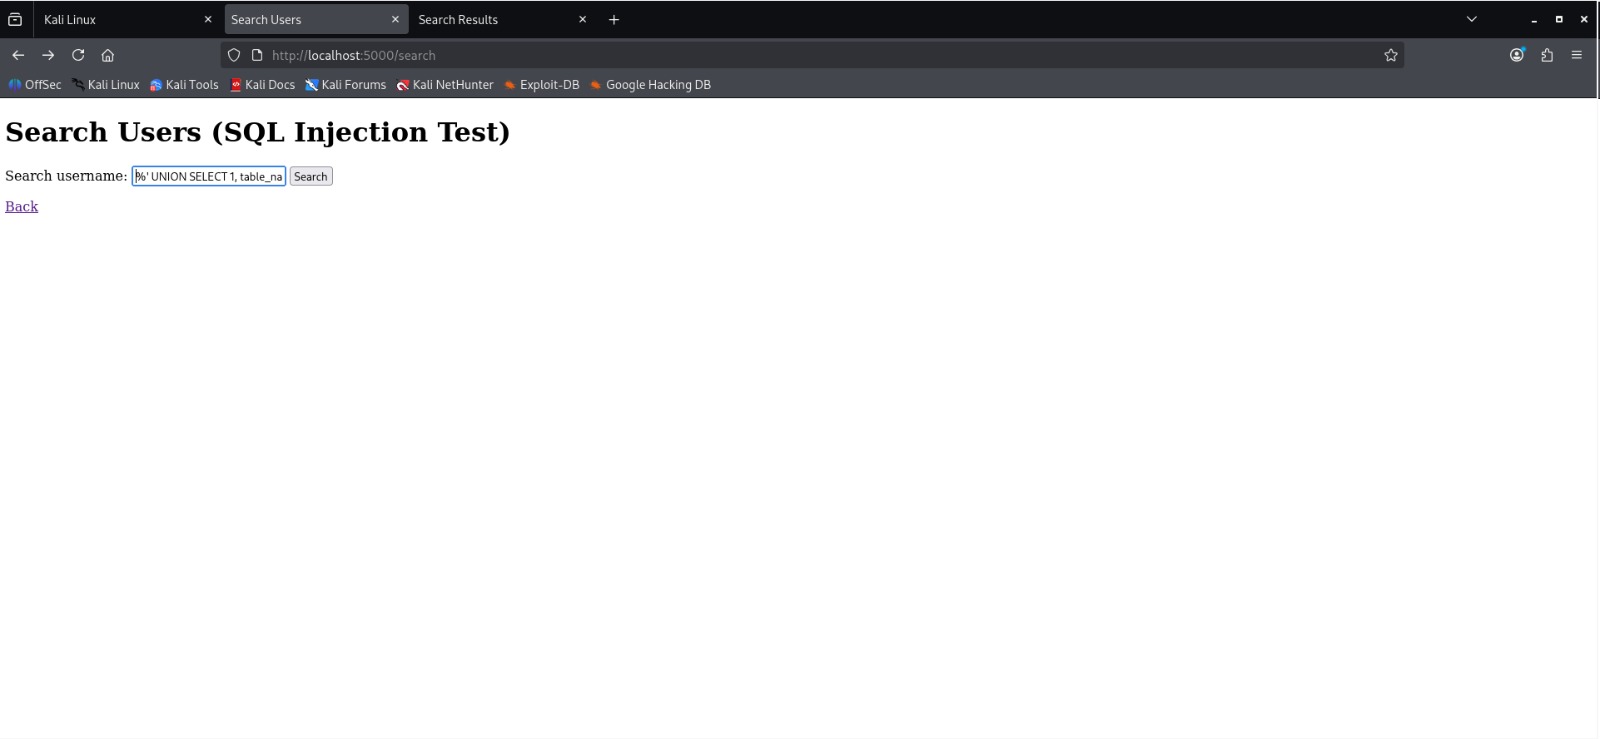Close the Search Users tab
Screen dimensions: 1600x739
pyautogui.click(x=395, y=19)
